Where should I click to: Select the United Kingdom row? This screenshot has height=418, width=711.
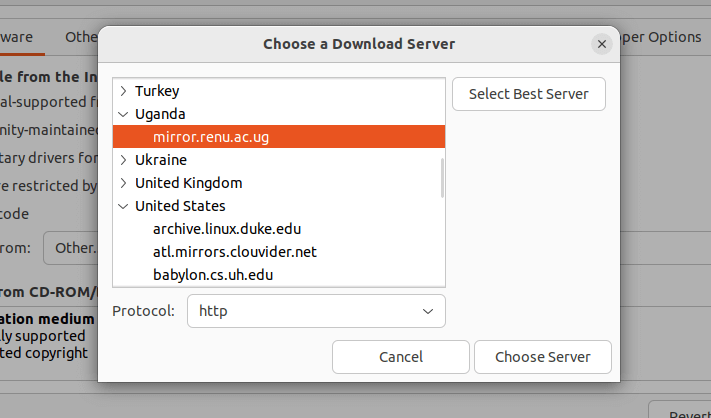point(188,183)
